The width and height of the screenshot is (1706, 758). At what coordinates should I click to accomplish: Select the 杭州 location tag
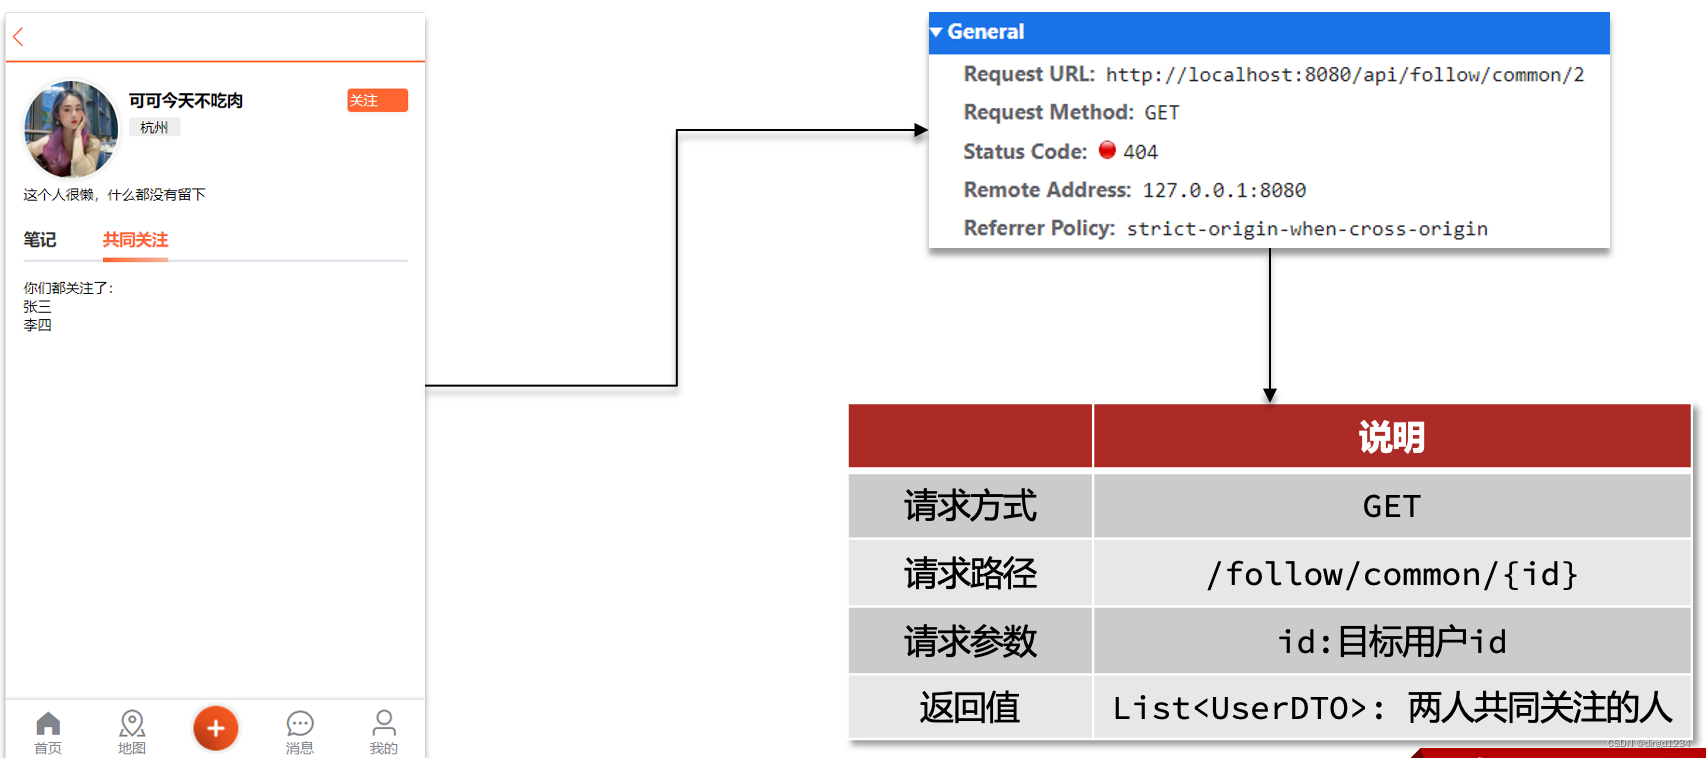tap(154, 127)
